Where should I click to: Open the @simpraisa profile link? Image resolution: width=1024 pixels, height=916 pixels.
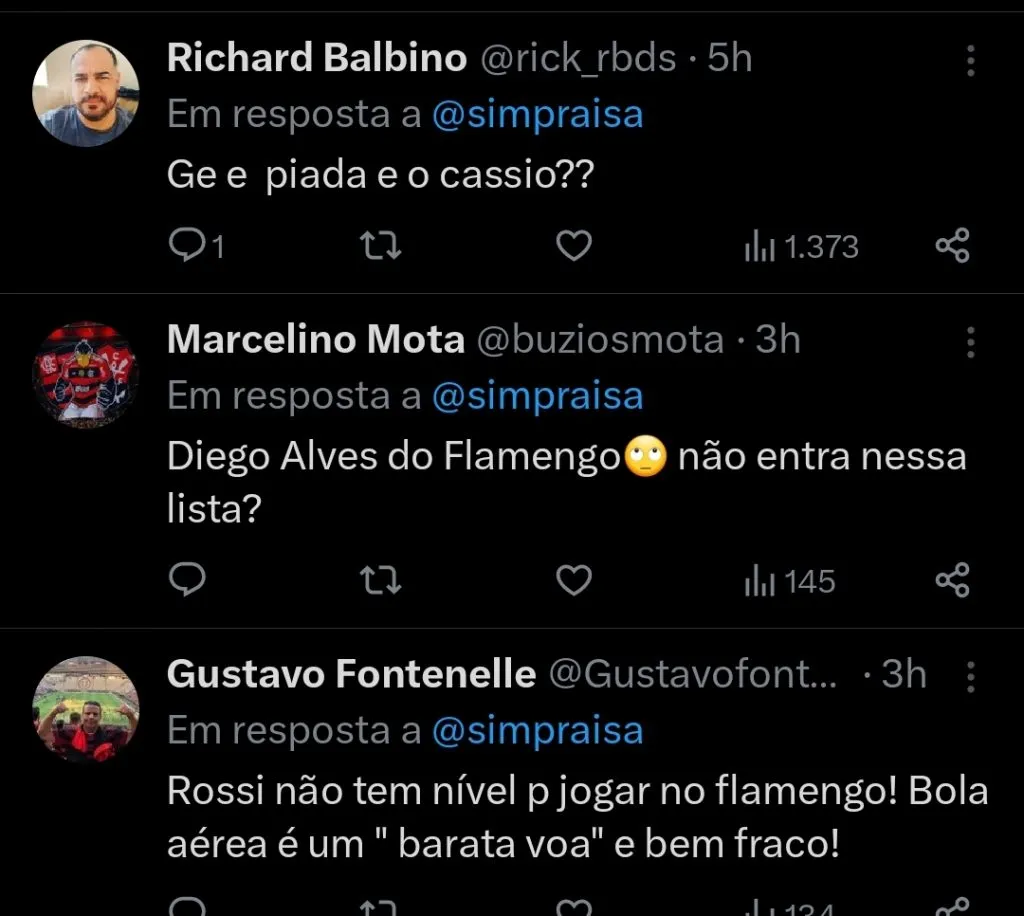click(x=540, y=114)
